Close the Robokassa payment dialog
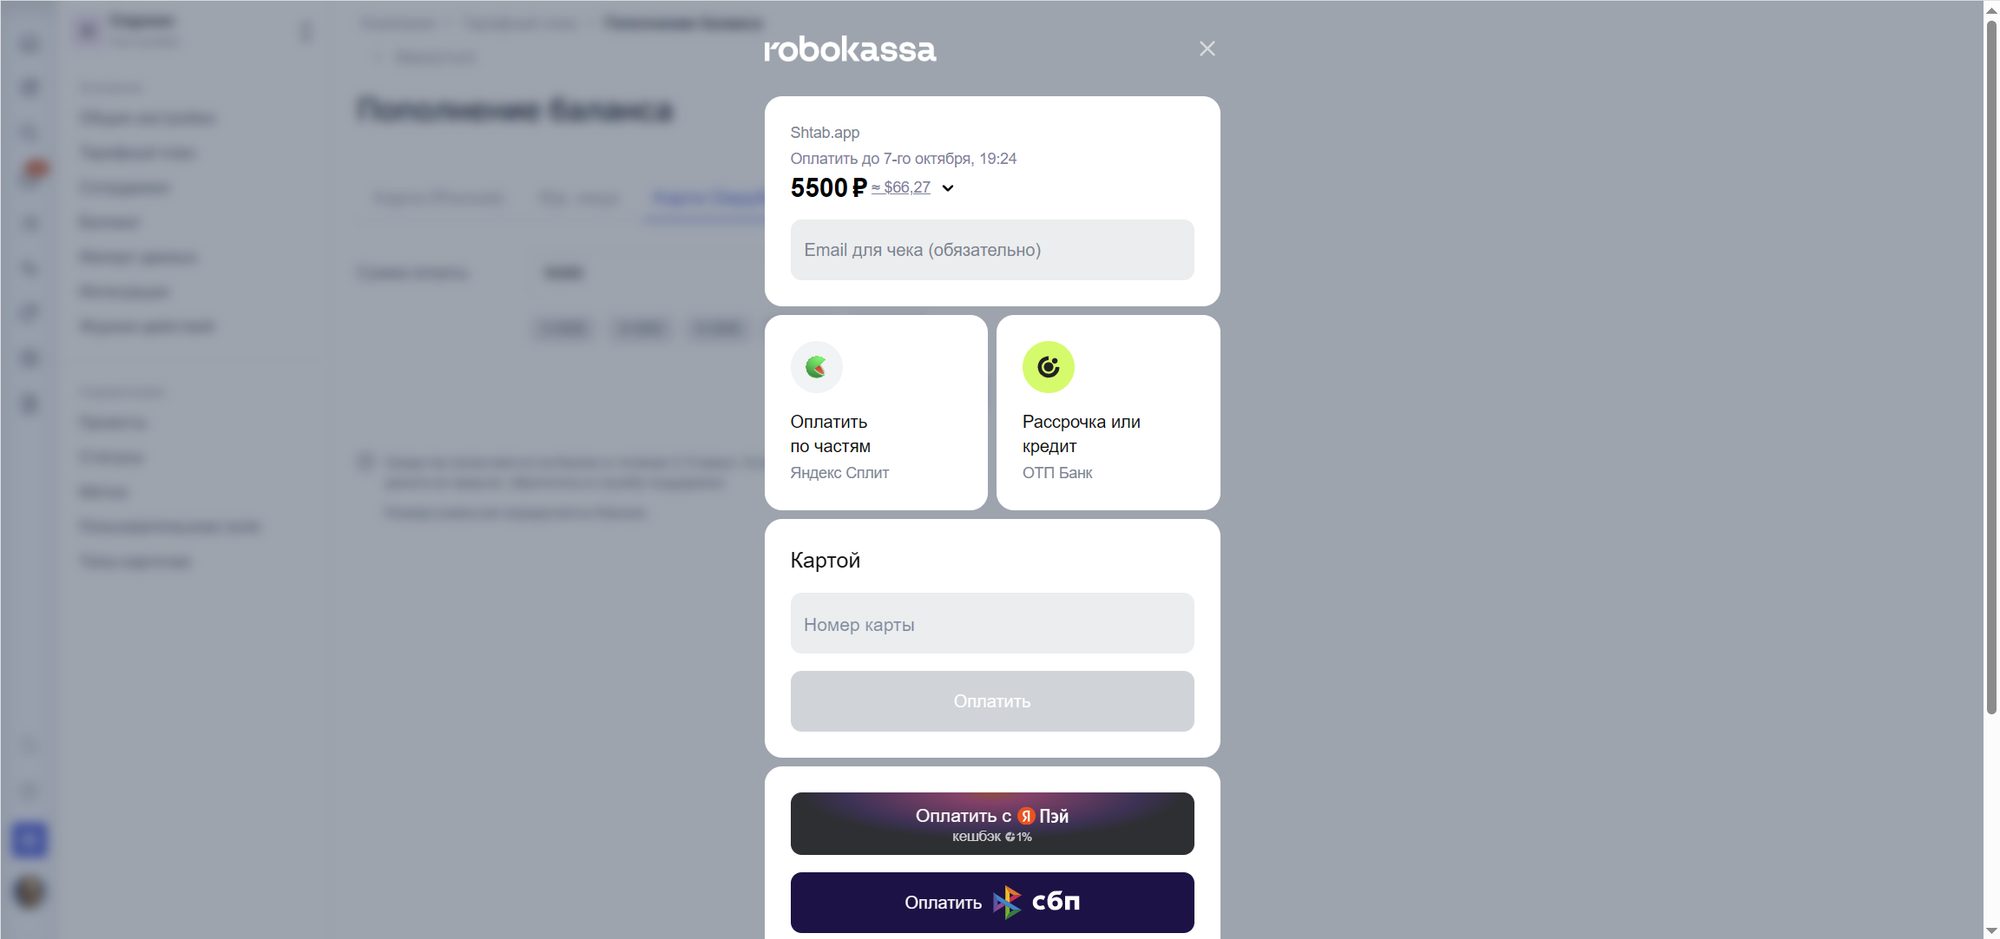The height and width of the screenshot is (939, 2000). tap(1207, 49)
